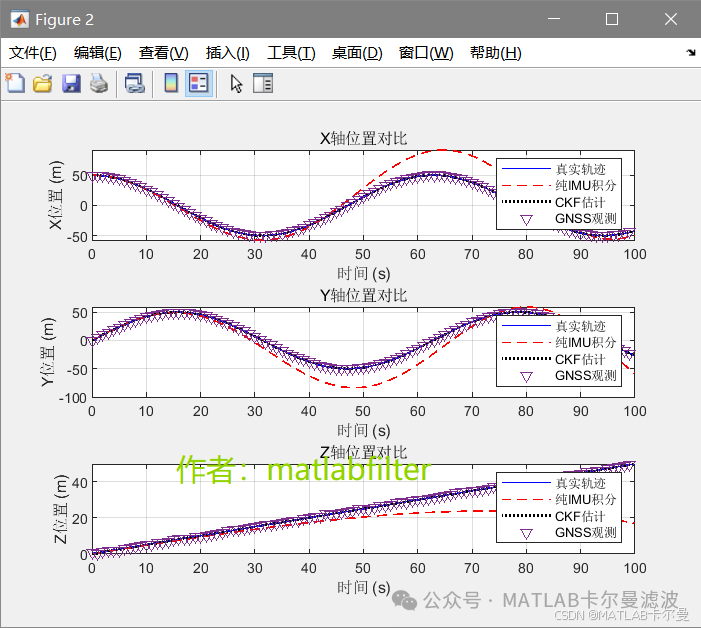Open file using the folder icon
This screenshot has height=628, width=701.
click(43, 84)
